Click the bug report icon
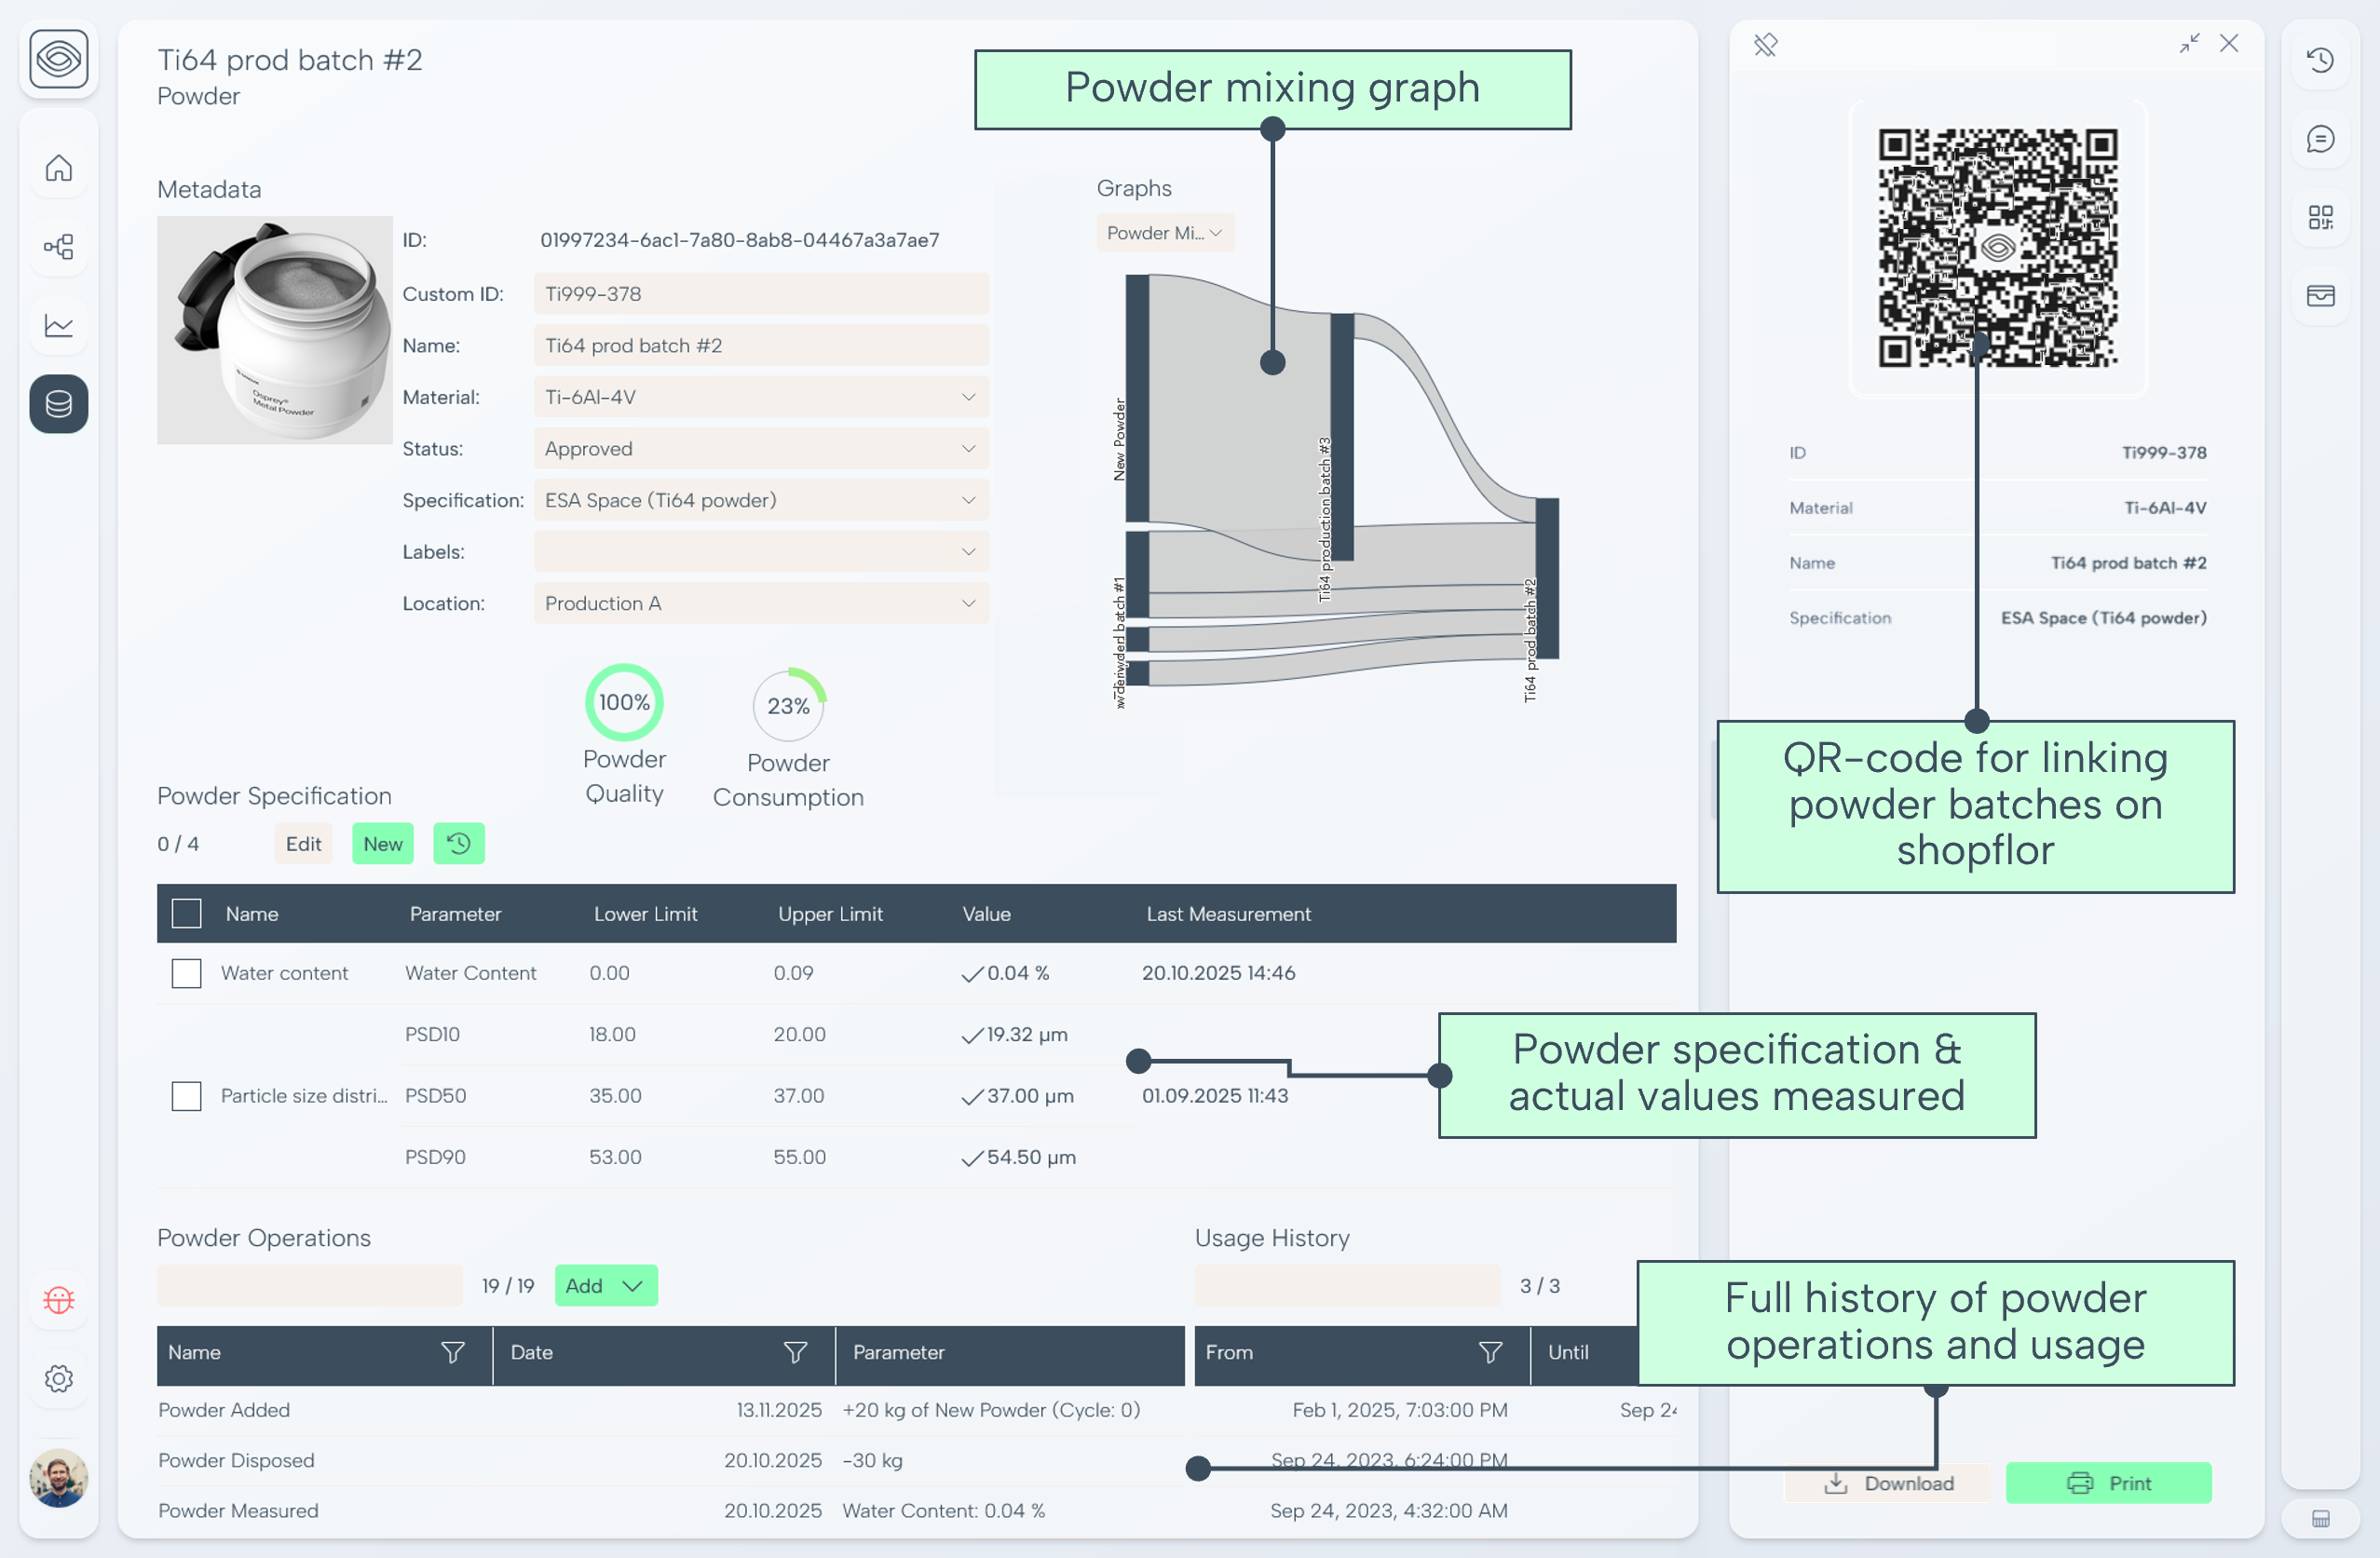 59,1299
